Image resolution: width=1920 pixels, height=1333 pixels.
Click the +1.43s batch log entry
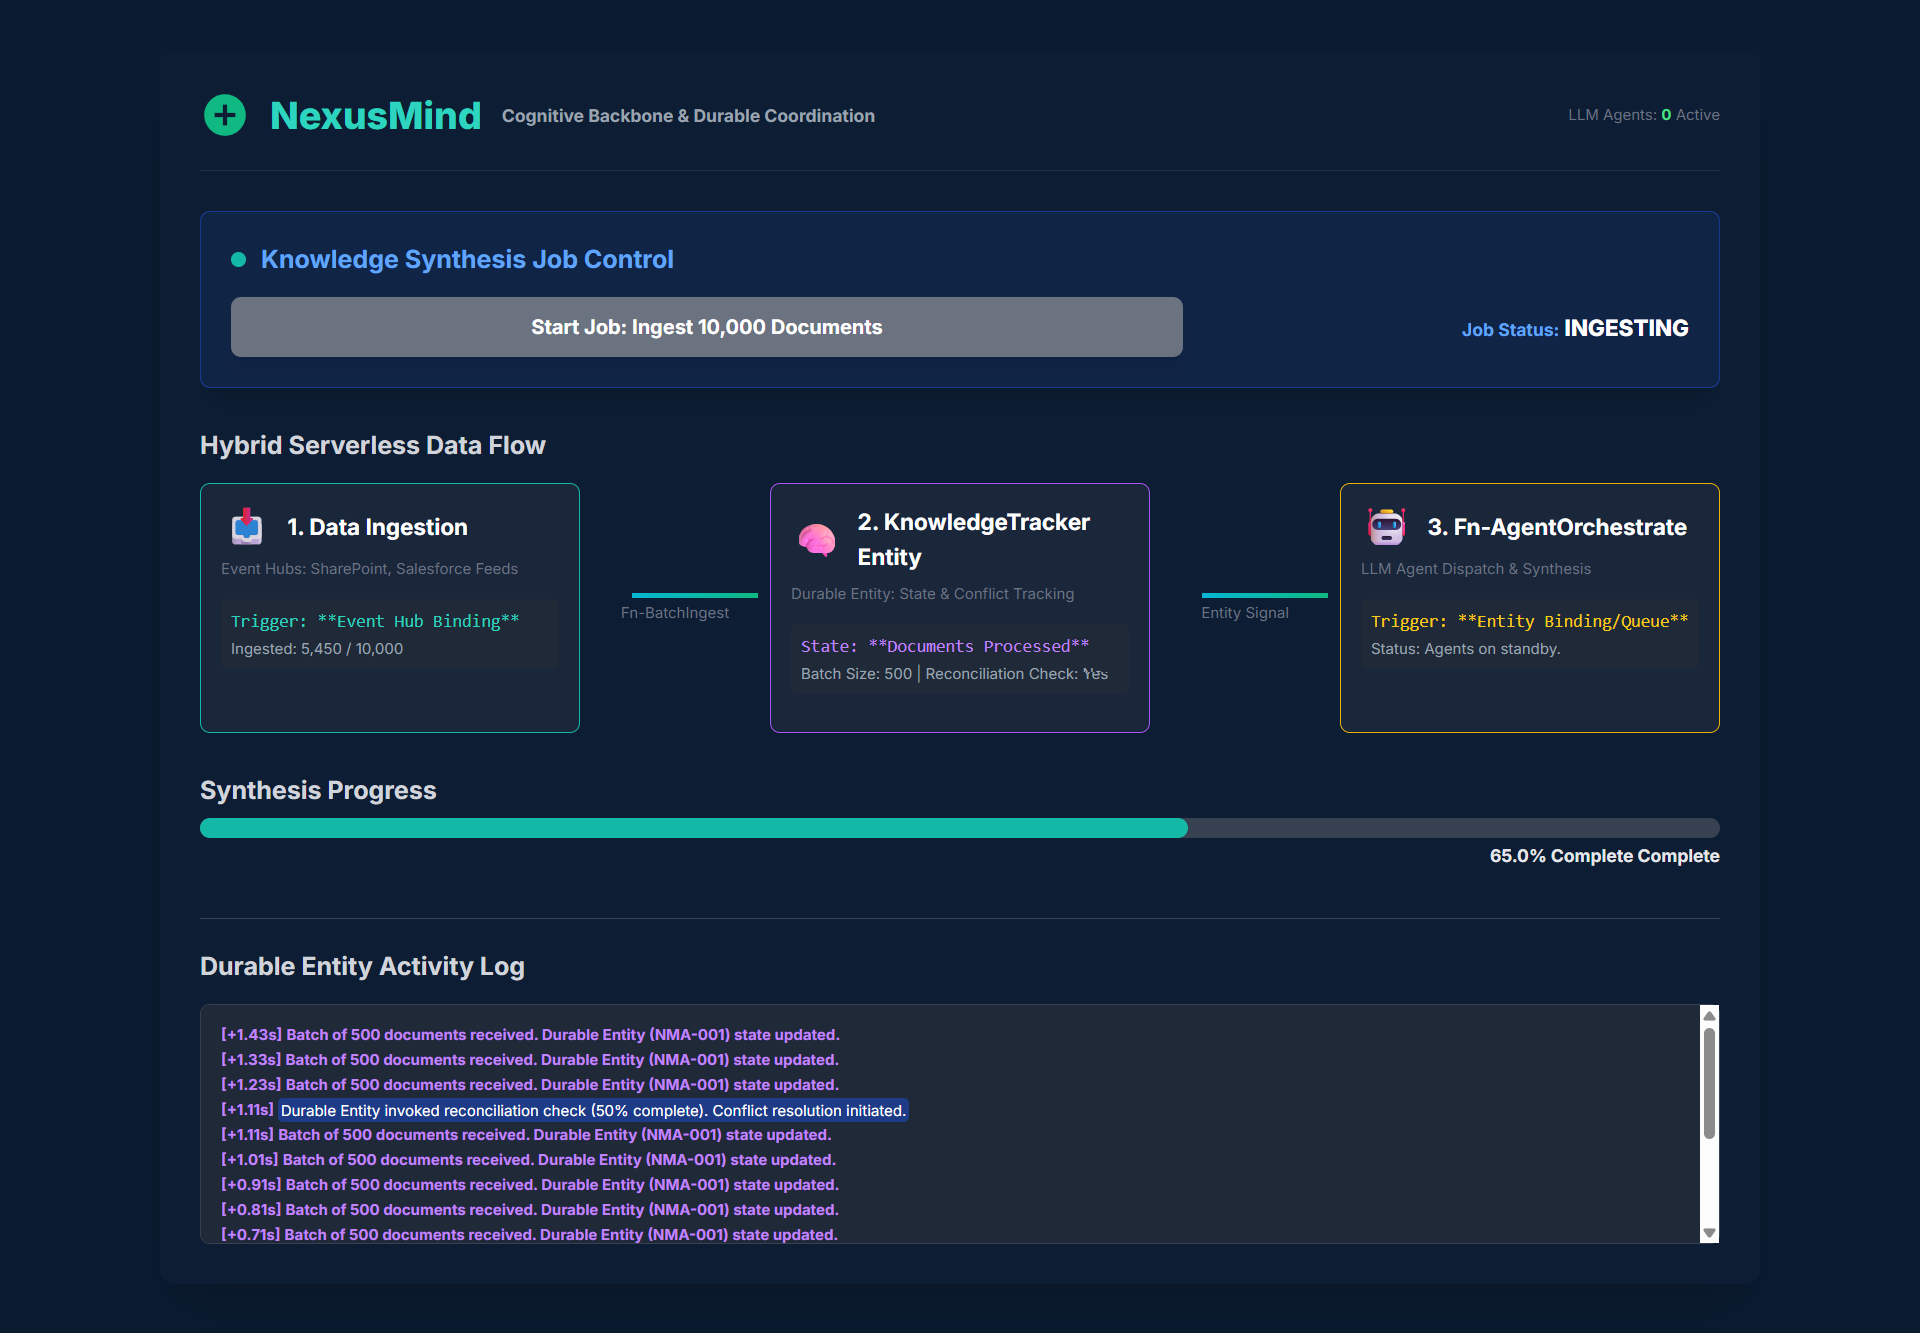point(530,1035)
